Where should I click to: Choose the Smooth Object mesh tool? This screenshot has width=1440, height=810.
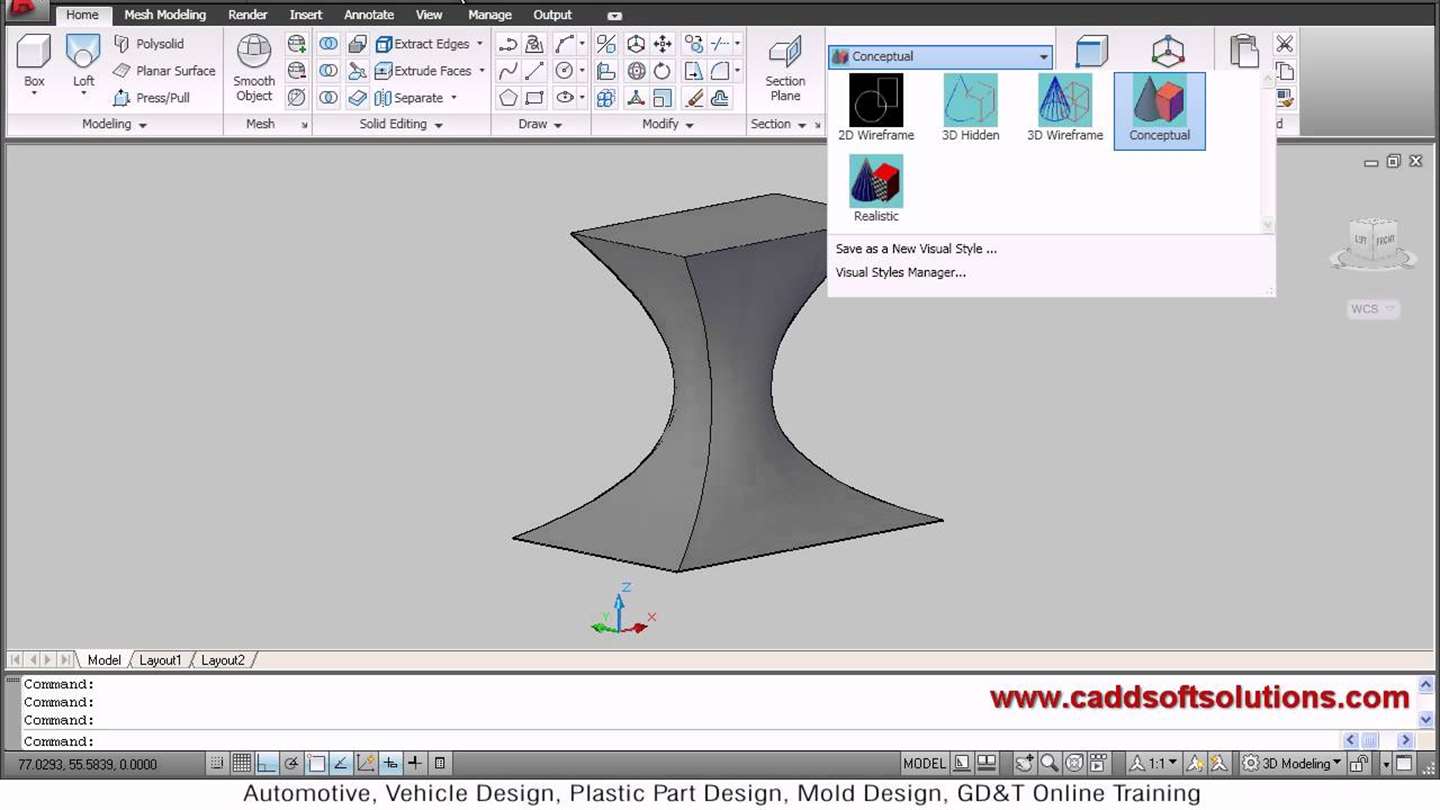coord(254,68)
